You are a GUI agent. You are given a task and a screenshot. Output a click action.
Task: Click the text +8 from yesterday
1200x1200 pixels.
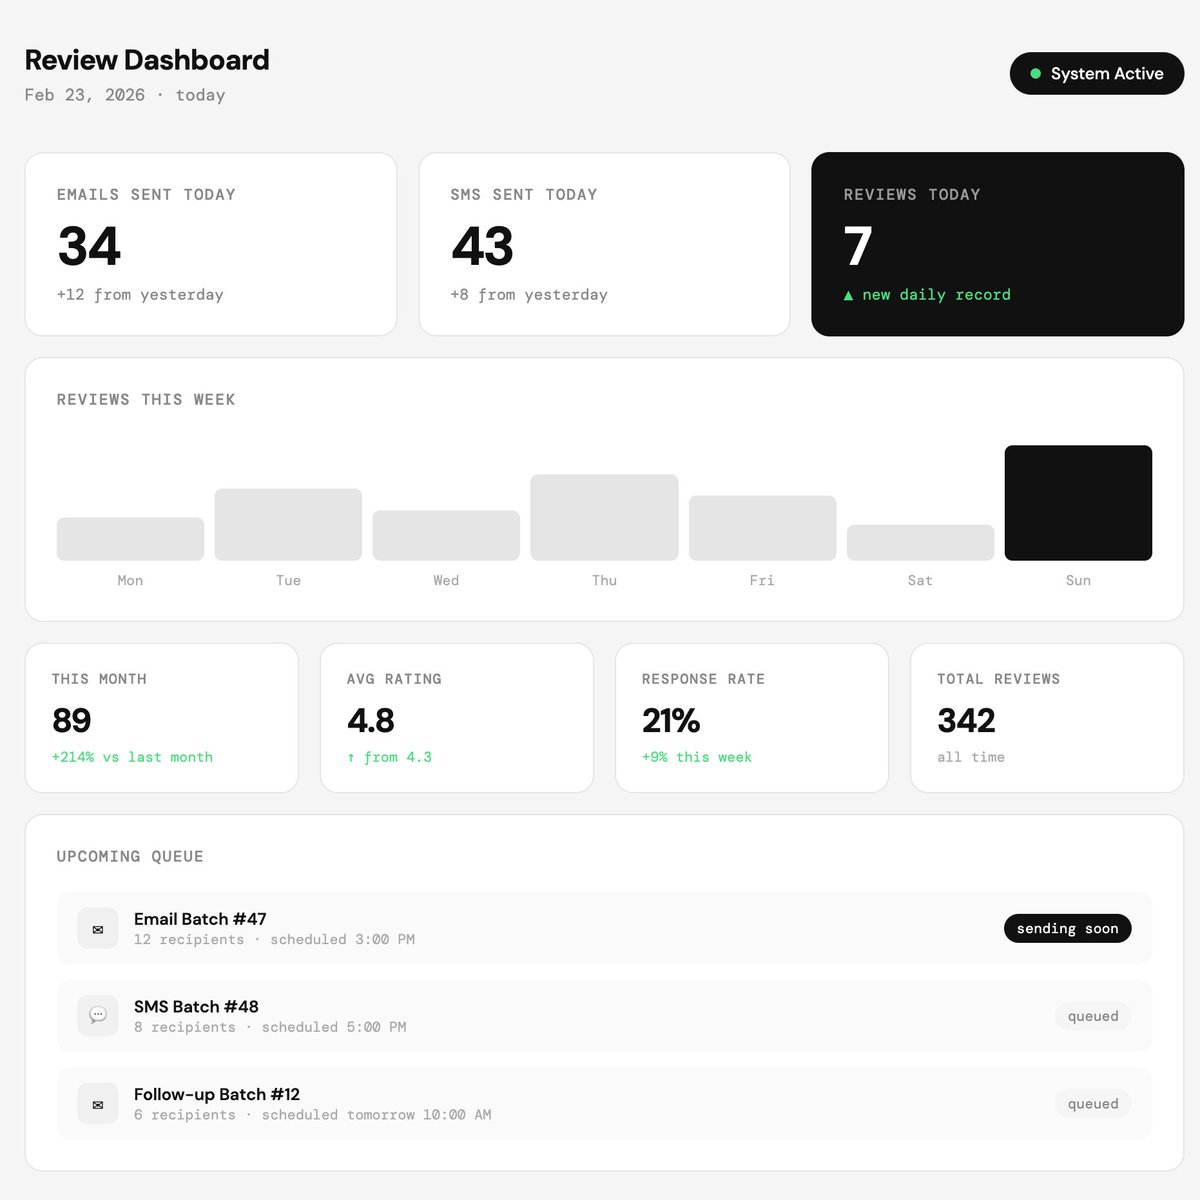529,295
